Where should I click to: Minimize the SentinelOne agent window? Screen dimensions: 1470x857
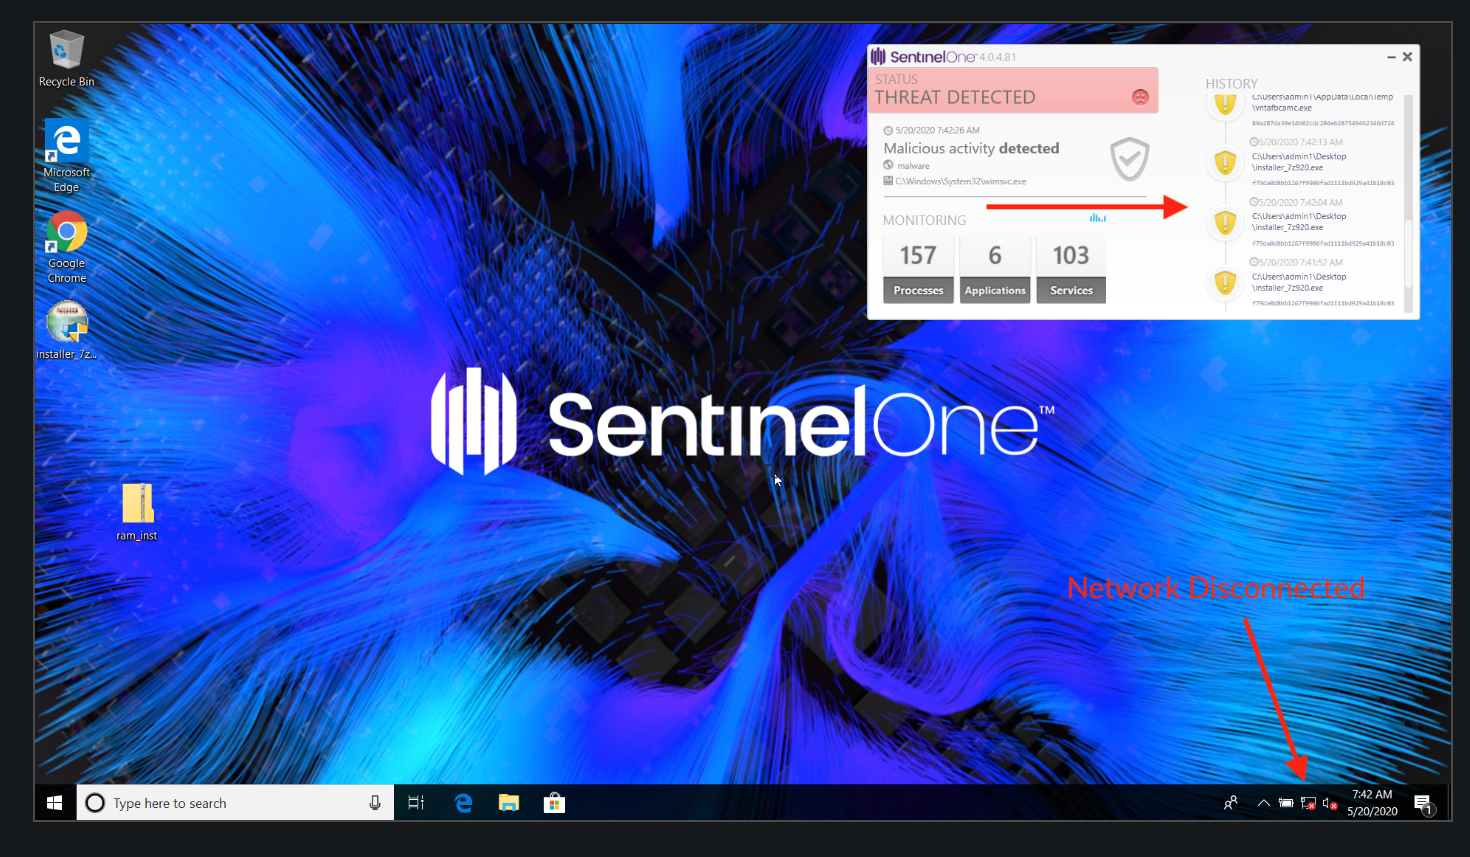point(1391,57)
